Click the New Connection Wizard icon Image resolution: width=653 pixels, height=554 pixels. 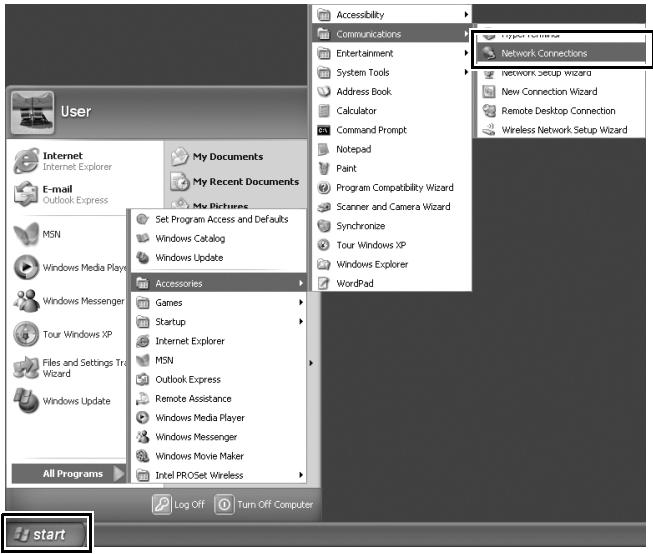(x=489, y=92)
